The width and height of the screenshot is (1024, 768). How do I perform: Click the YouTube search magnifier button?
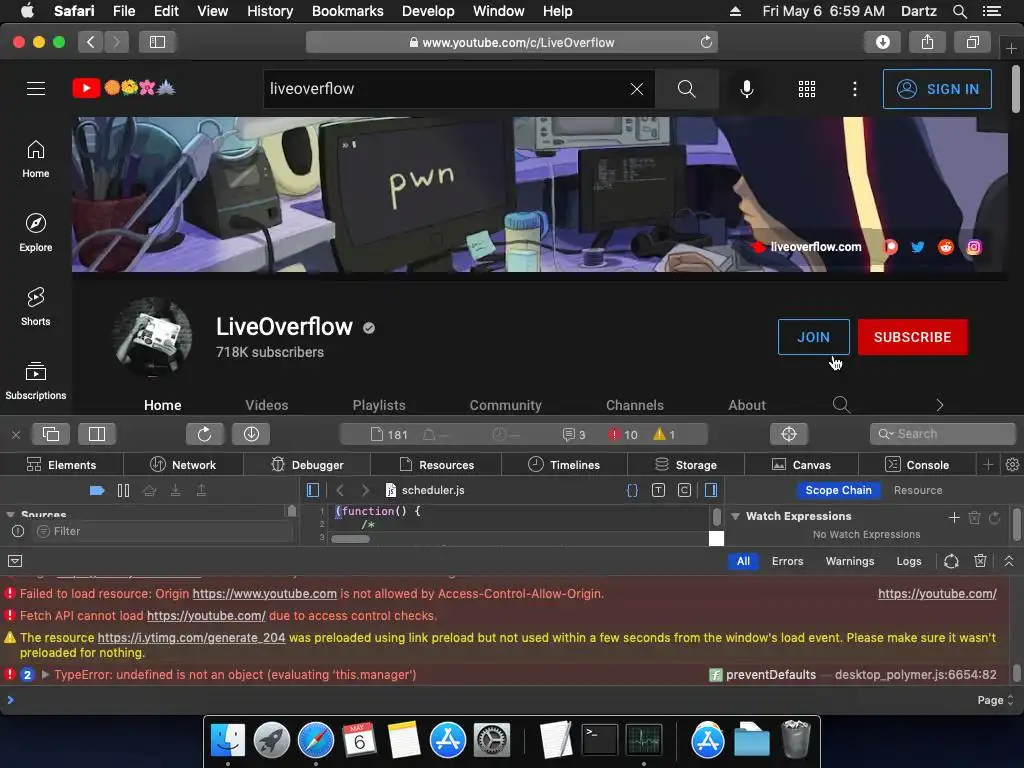[x=686, y=89]
